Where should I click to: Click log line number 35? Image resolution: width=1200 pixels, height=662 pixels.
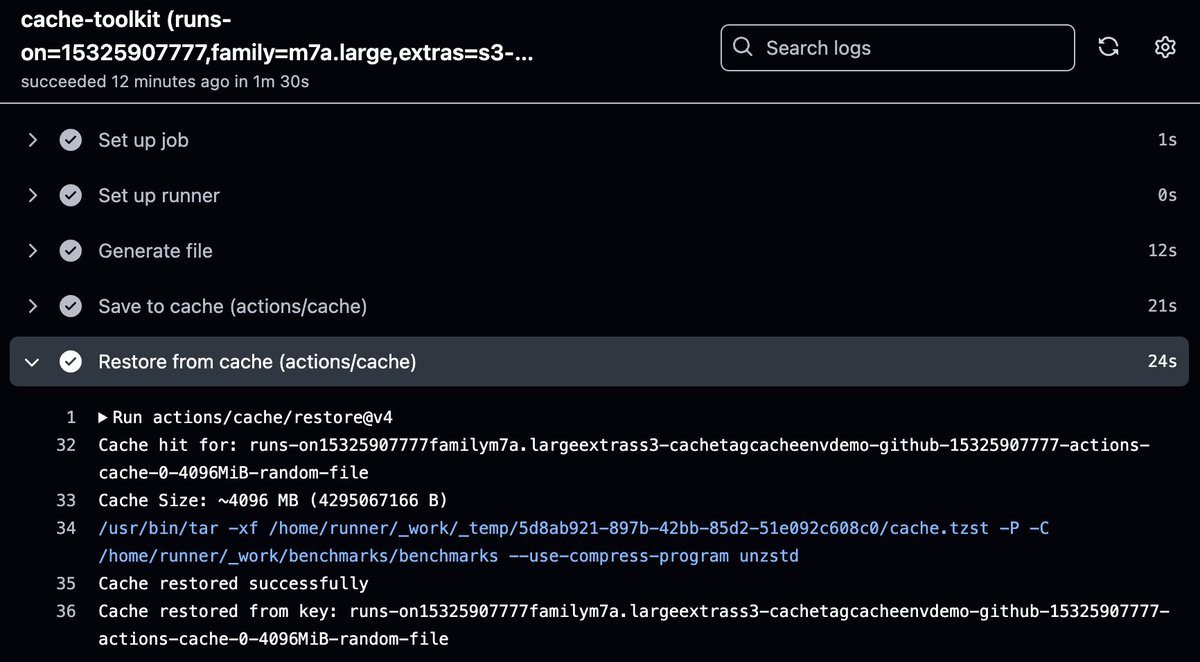pos(66,583)
